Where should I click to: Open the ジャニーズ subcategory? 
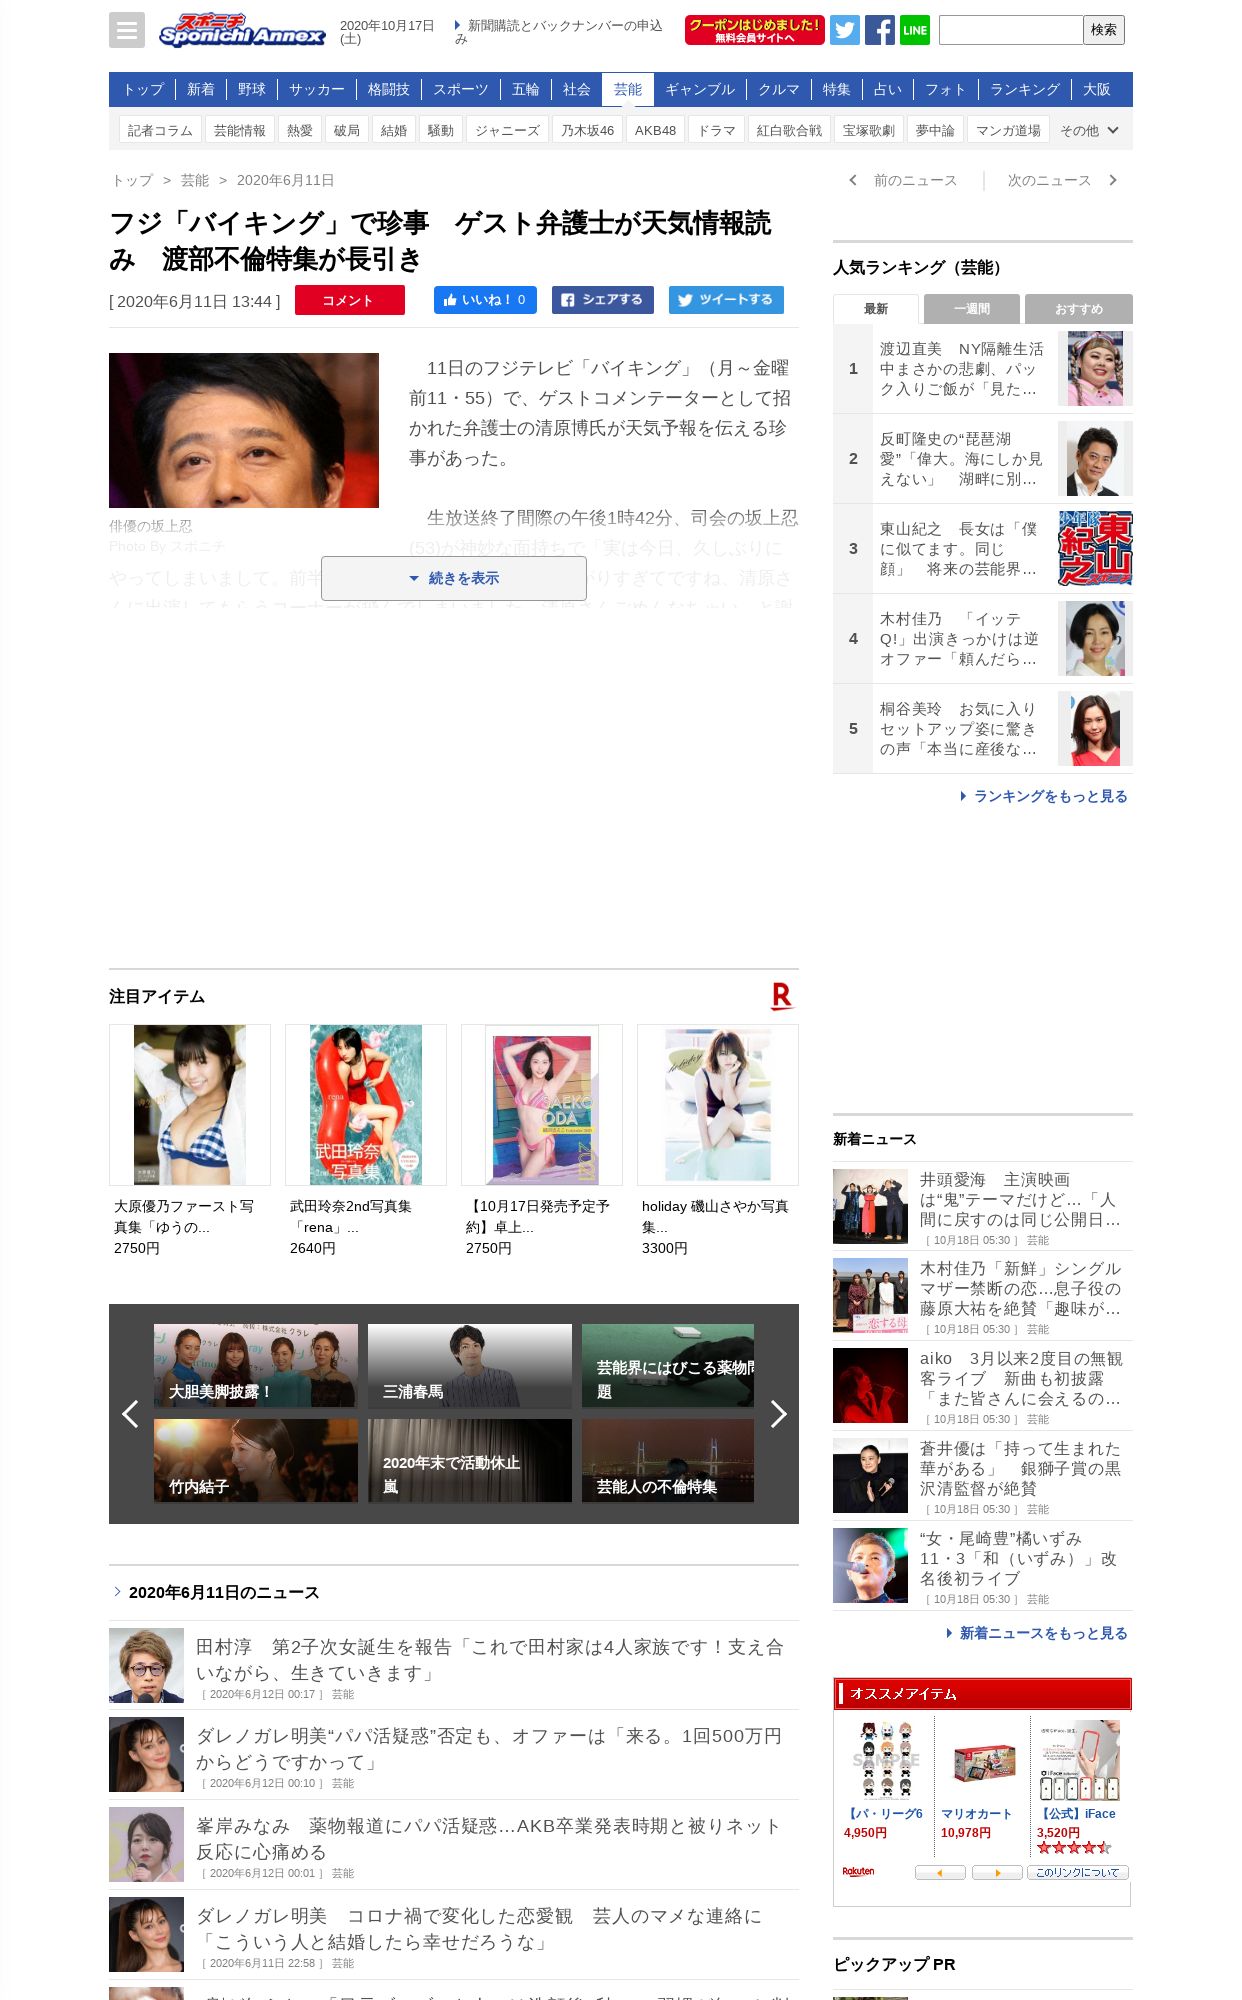[507, 131]
